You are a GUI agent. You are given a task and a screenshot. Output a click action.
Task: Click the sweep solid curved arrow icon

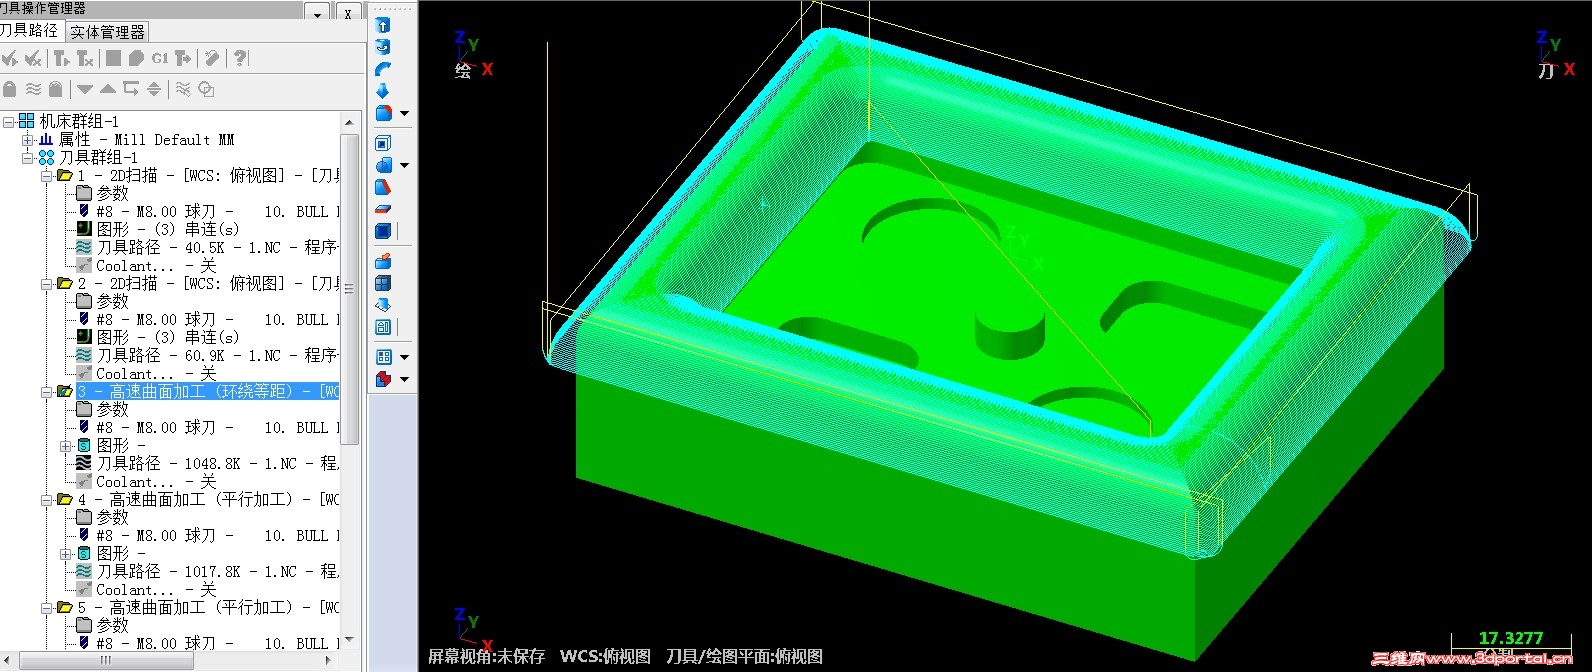point(383,69)
